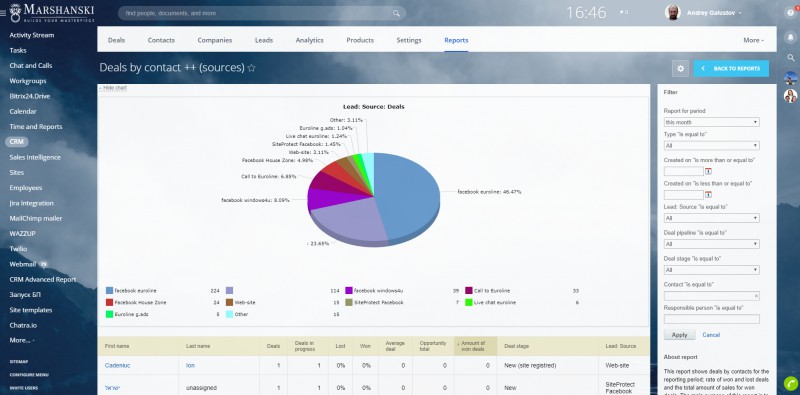Image resolution: width=800 pixels, height=395 pixels.
Task: Open calendar picker for Created on more than
Action: point(708,171)
